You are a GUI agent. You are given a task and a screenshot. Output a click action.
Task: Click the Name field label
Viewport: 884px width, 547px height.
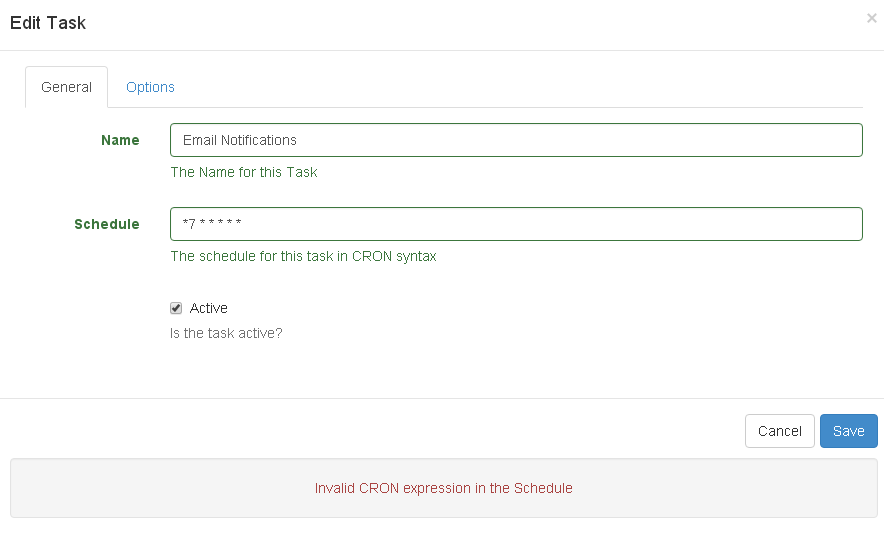[120, 140]
